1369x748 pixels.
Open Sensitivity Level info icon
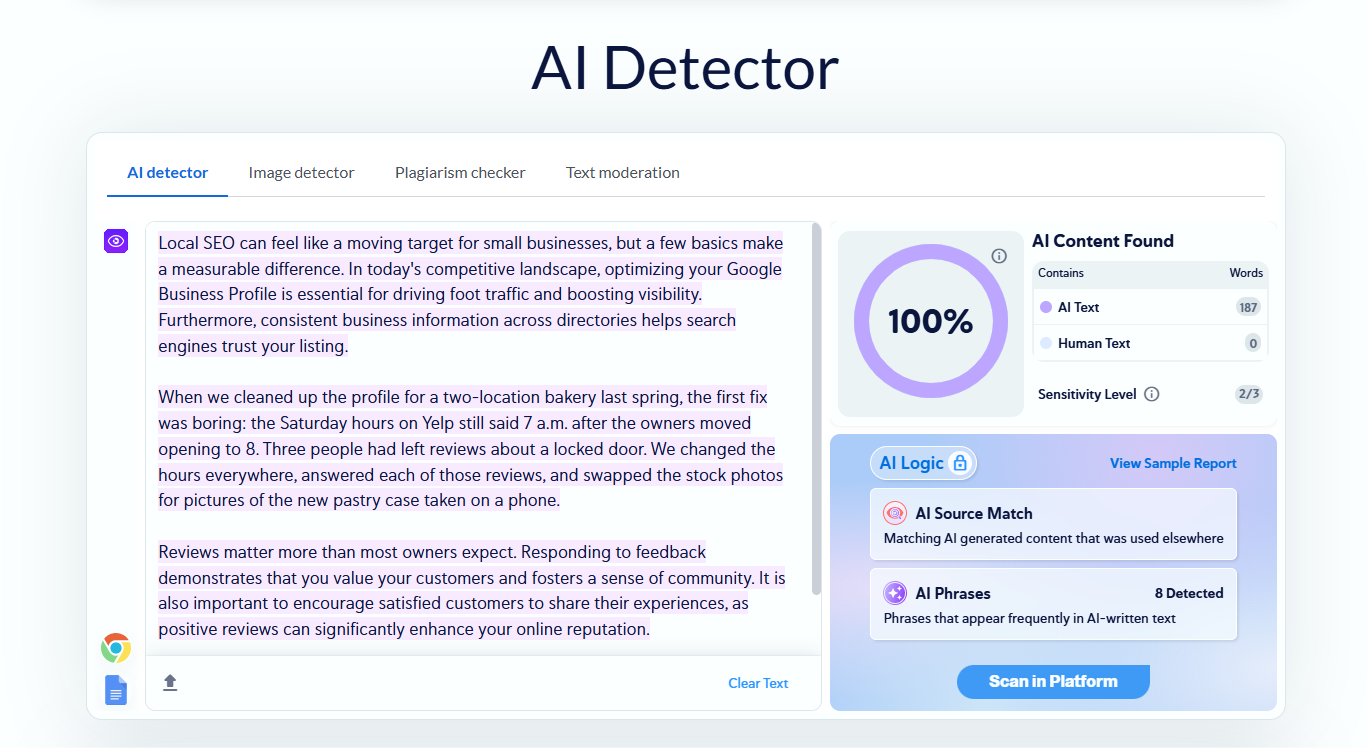(1152, 394)
